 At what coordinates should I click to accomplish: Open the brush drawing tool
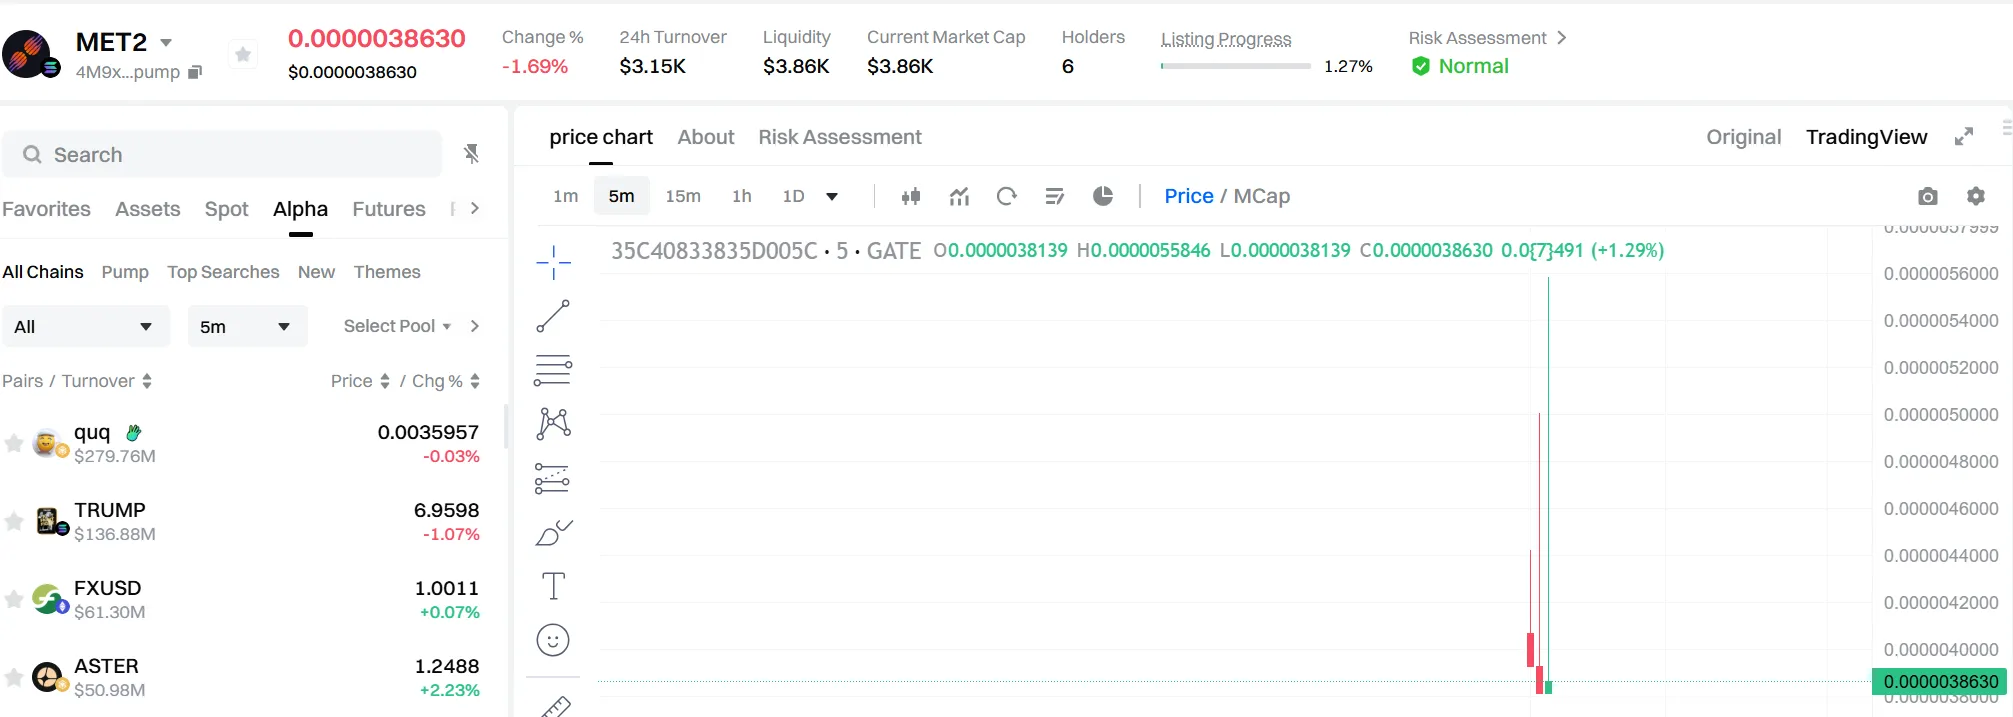(x=553, y=533)
